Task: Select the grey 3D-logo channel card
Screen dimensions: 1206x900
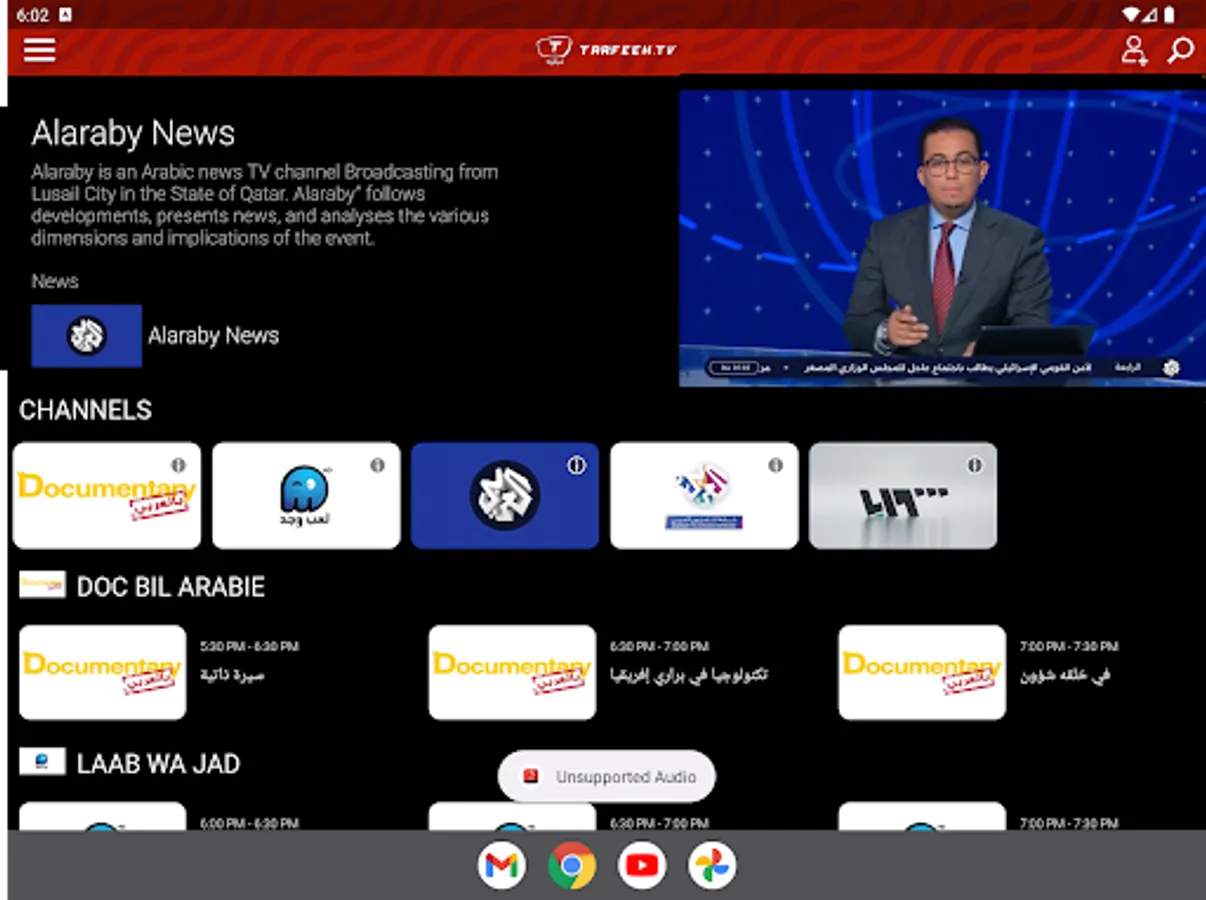Action: click(903, 496)
